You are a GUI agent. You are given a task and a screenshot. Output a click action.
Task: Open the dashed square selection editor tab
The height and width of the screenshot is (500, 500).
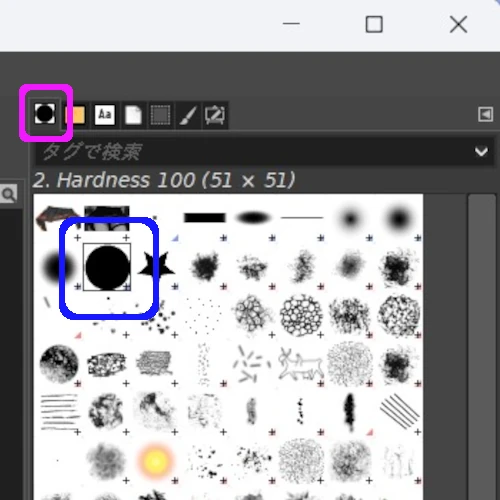(160, 115)
